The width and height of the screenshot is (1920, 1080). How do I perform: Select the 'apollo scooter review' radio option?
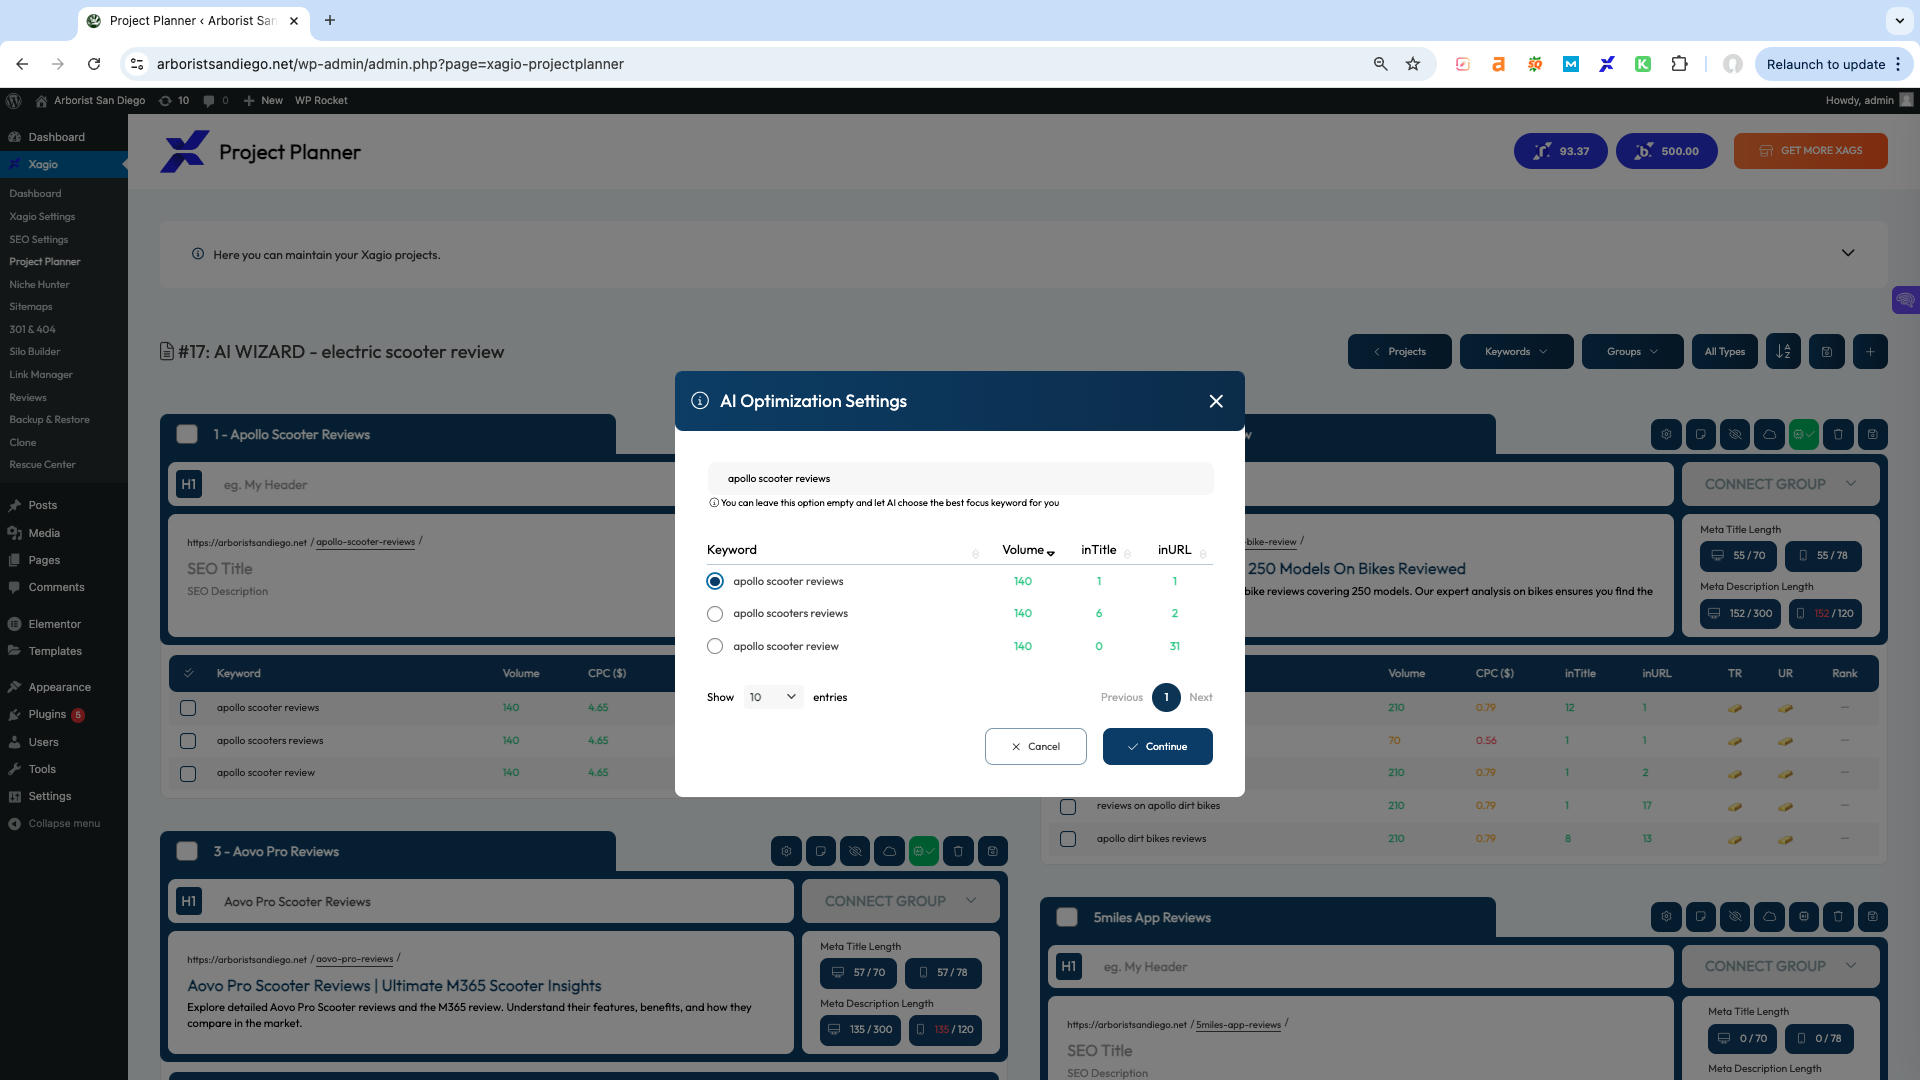[x=715, y=646]
